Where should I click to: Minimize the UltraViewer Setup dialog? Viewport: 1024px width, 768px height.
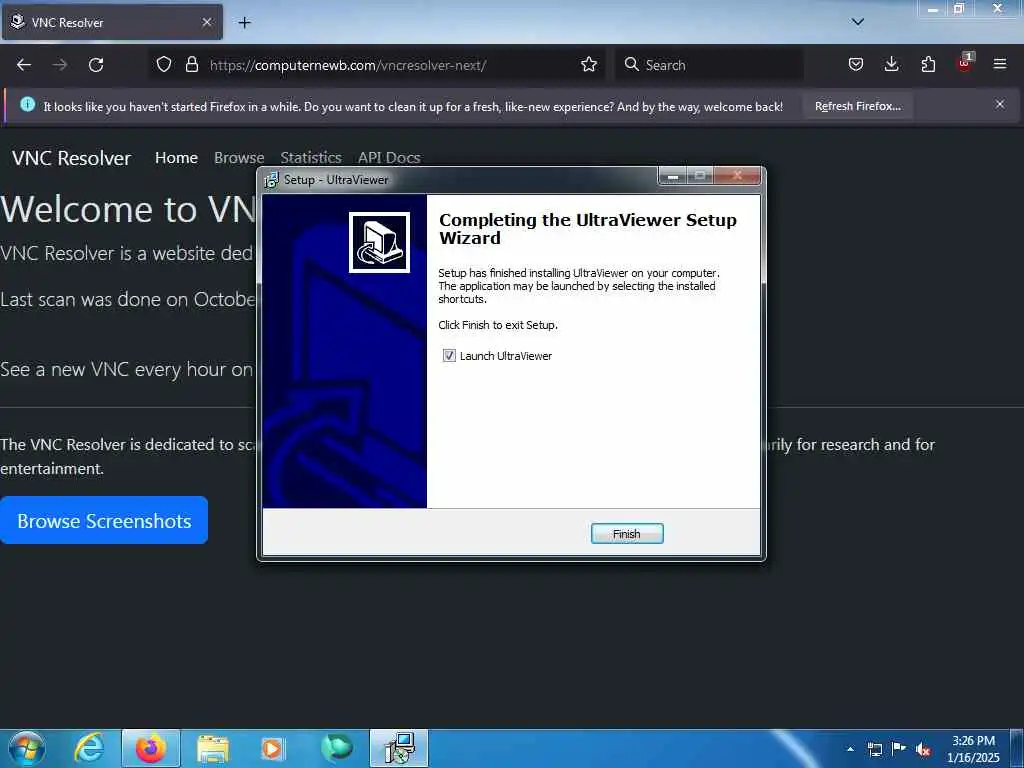point(673,176)
